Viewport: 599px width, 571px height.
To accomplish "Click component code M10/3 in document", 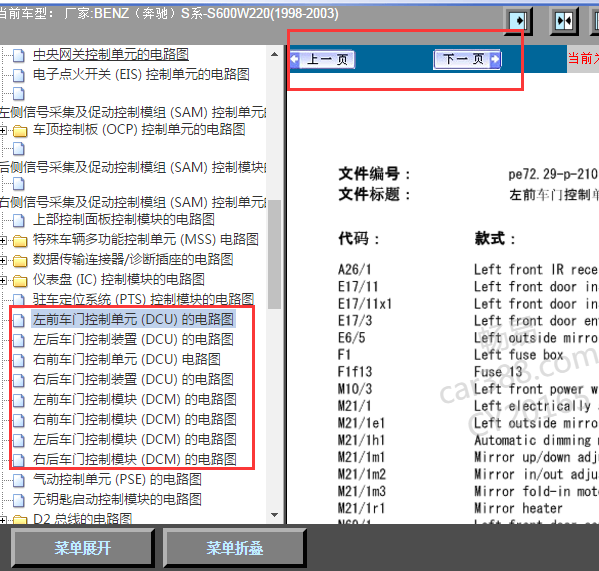I will pos(355,389).
